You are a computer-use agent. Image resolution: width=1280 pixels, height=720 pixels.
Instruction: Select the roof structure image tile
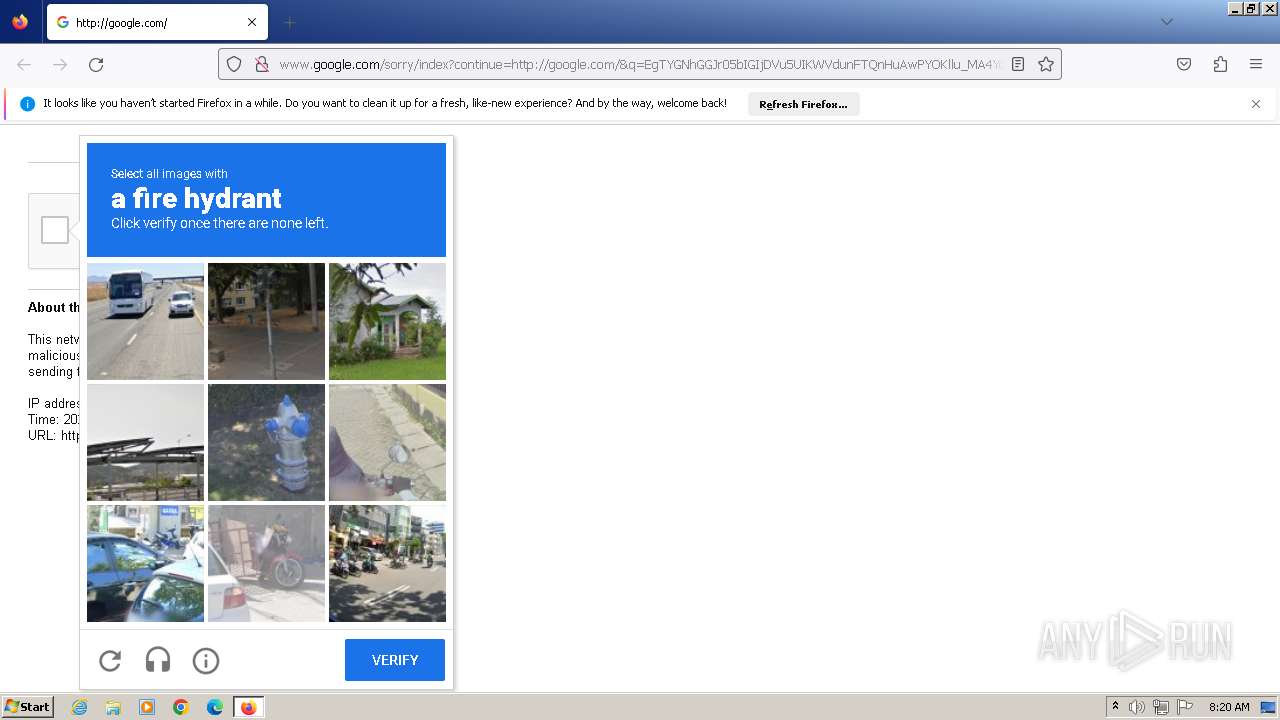145,442
